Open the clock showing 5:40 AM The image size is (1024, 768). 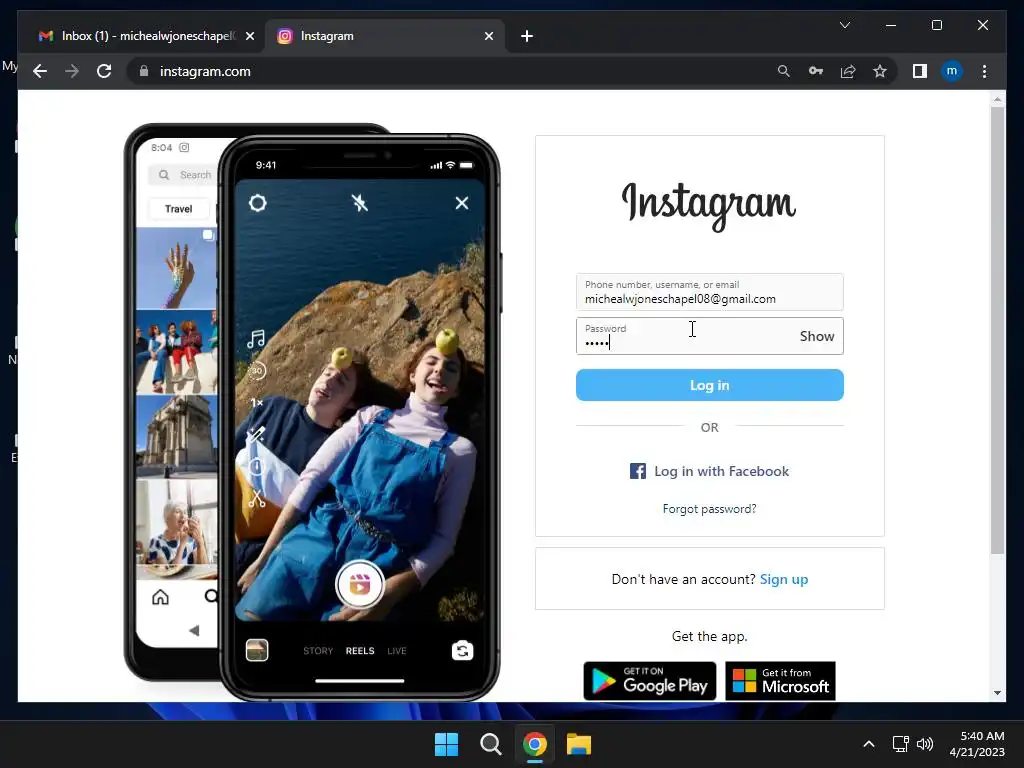pos(977,744)
